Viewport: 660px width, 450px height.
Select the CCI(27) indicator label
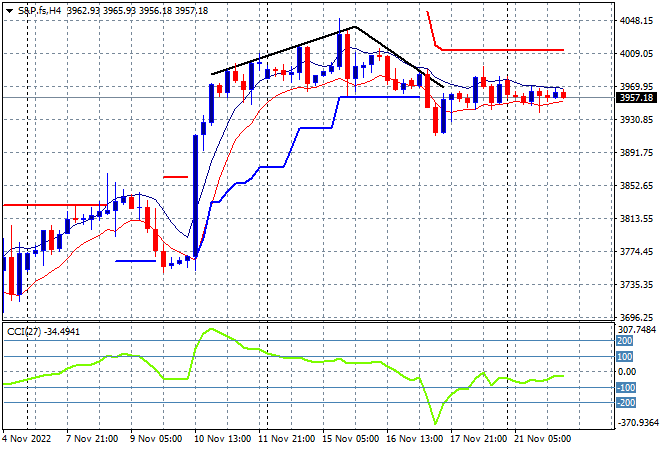(24, 332)
